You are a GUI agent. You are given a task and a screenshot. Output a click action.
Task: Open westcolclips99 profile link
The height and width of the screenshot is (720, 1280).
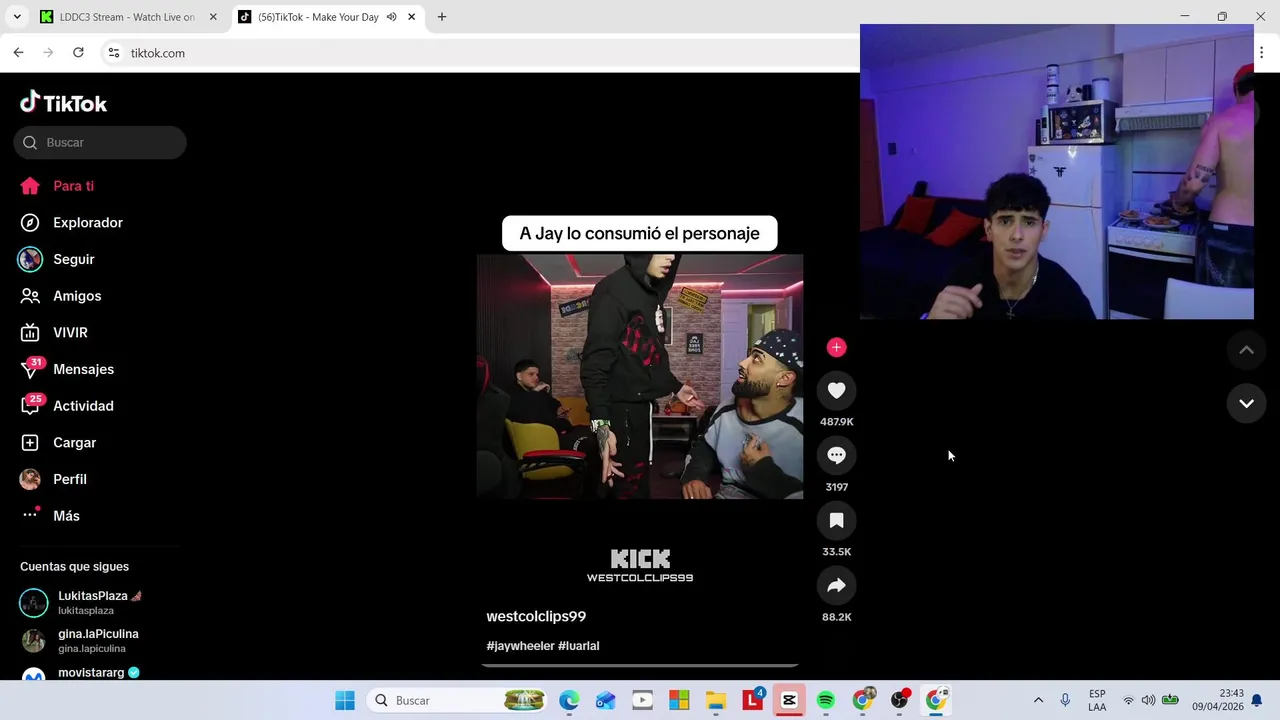tap(536, 616)
